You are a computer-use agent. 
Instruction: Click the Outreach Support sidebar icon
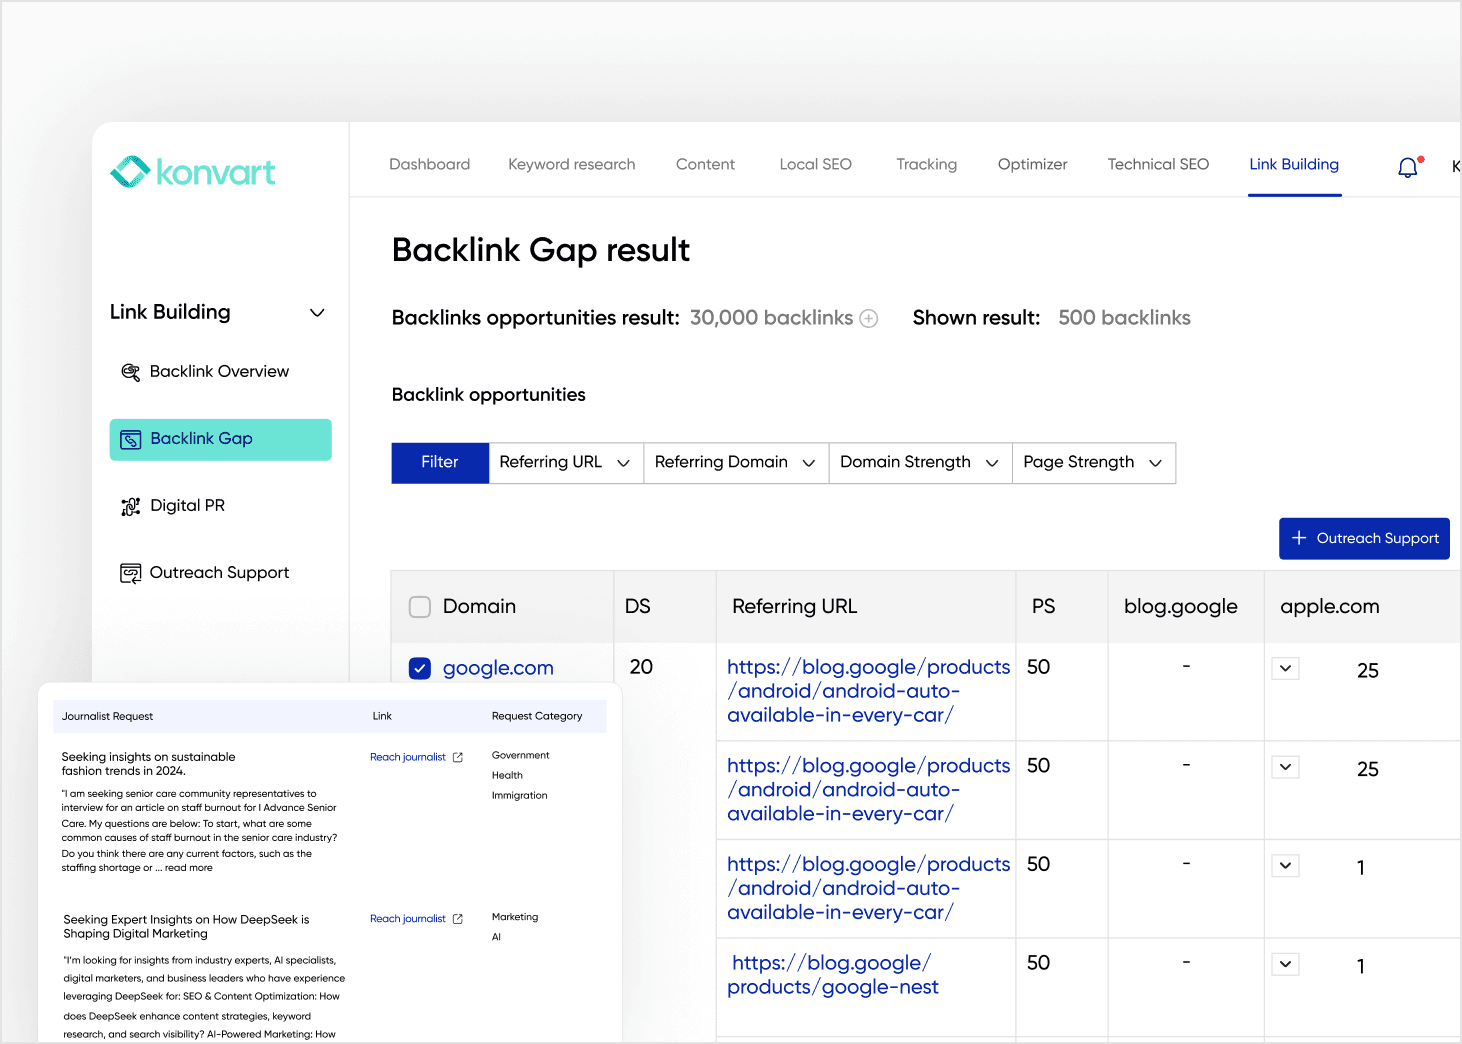pyautogui.click(x=130, y=572)
